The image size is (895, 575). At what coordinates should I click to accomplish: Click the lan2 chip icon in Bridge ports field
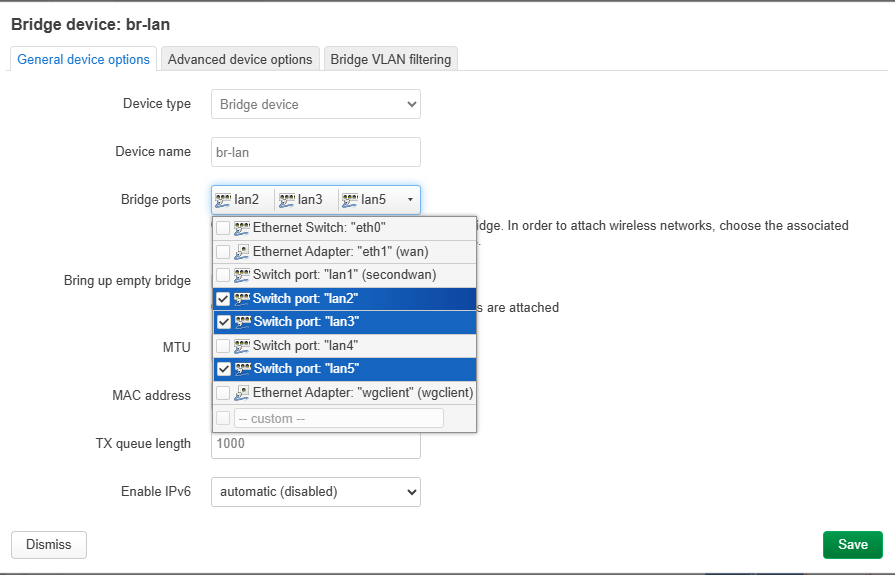coord(223,200)
